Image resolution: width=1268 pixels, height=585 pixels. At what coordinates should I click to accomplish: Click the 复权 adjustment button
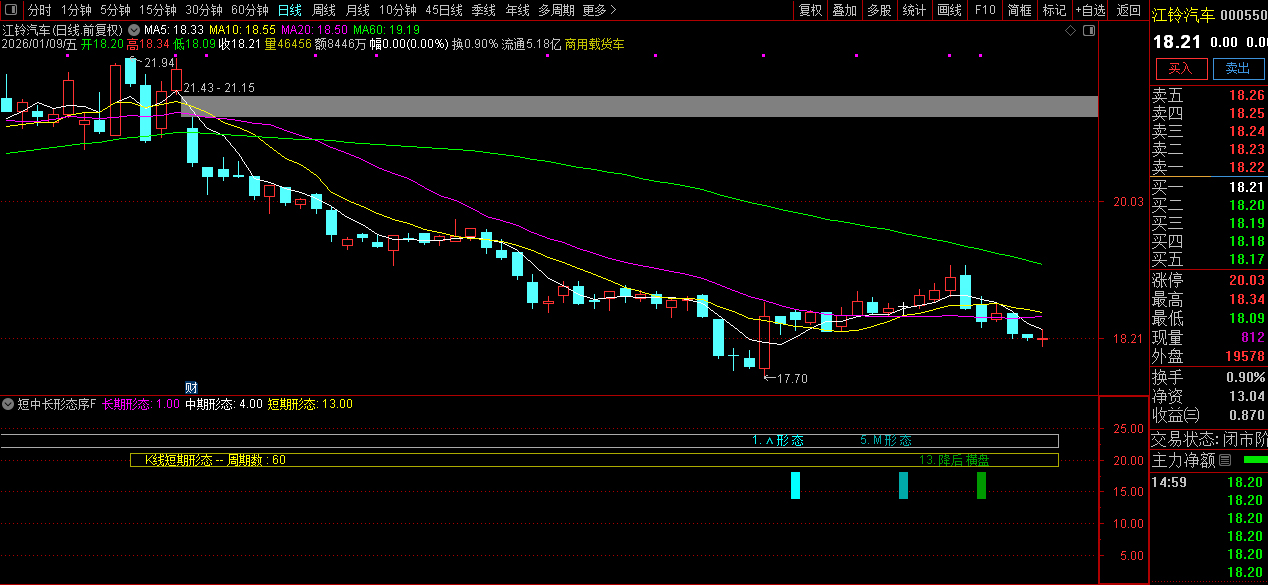810,10
